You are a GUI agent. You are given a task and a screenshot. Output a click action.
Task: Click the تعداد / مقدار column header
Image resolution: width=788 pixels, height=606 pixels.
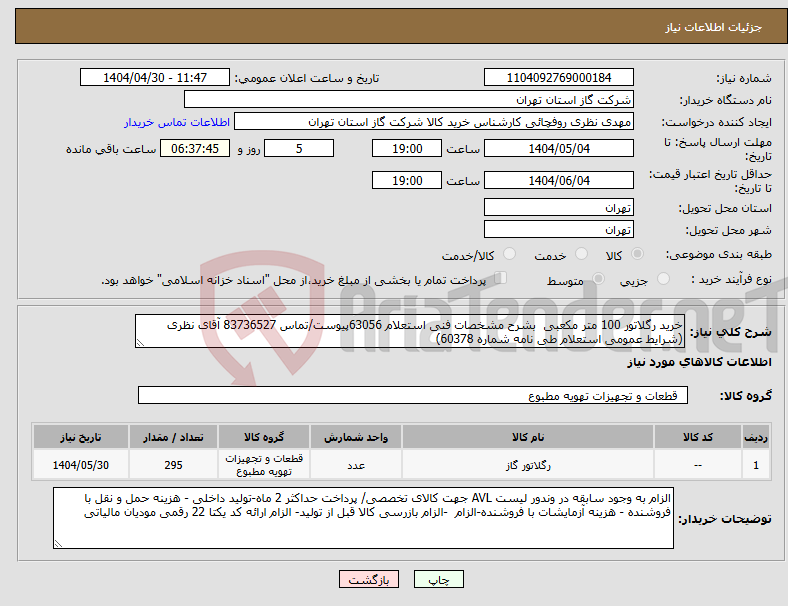click(173, 437)
